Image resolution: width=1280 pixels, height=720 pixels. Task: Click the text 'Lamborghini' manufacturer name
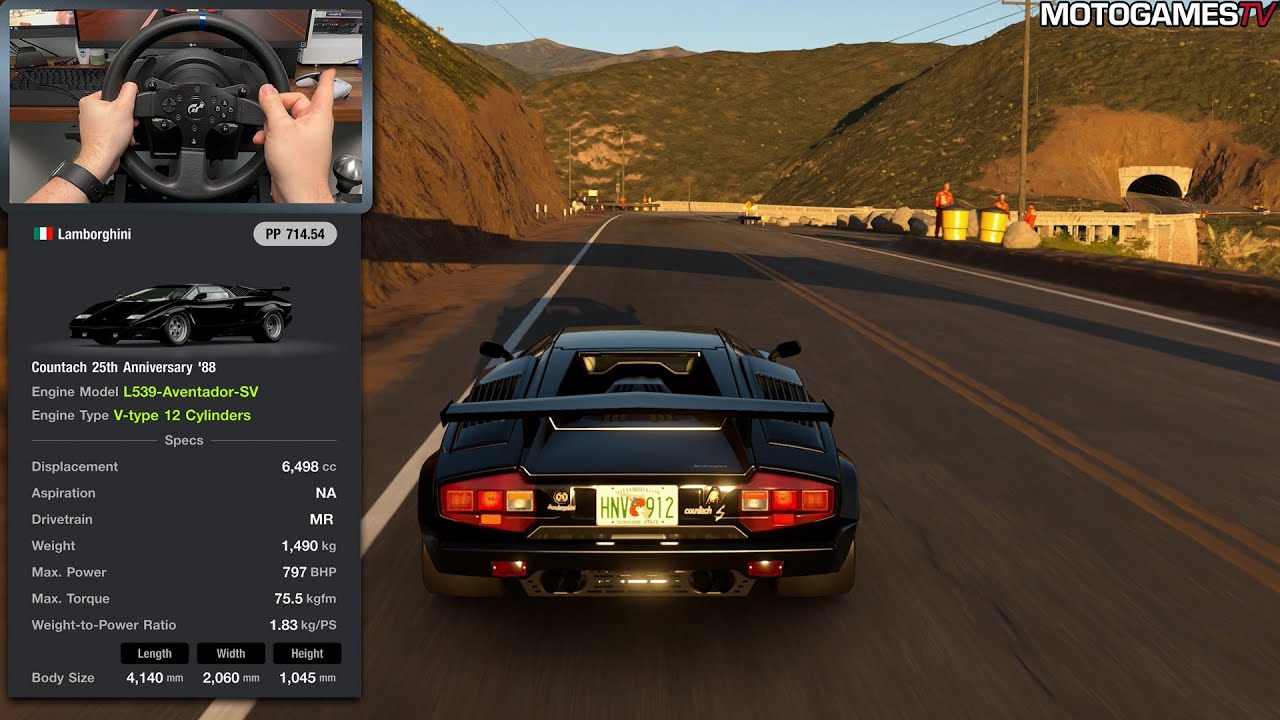tap(94, 234)
